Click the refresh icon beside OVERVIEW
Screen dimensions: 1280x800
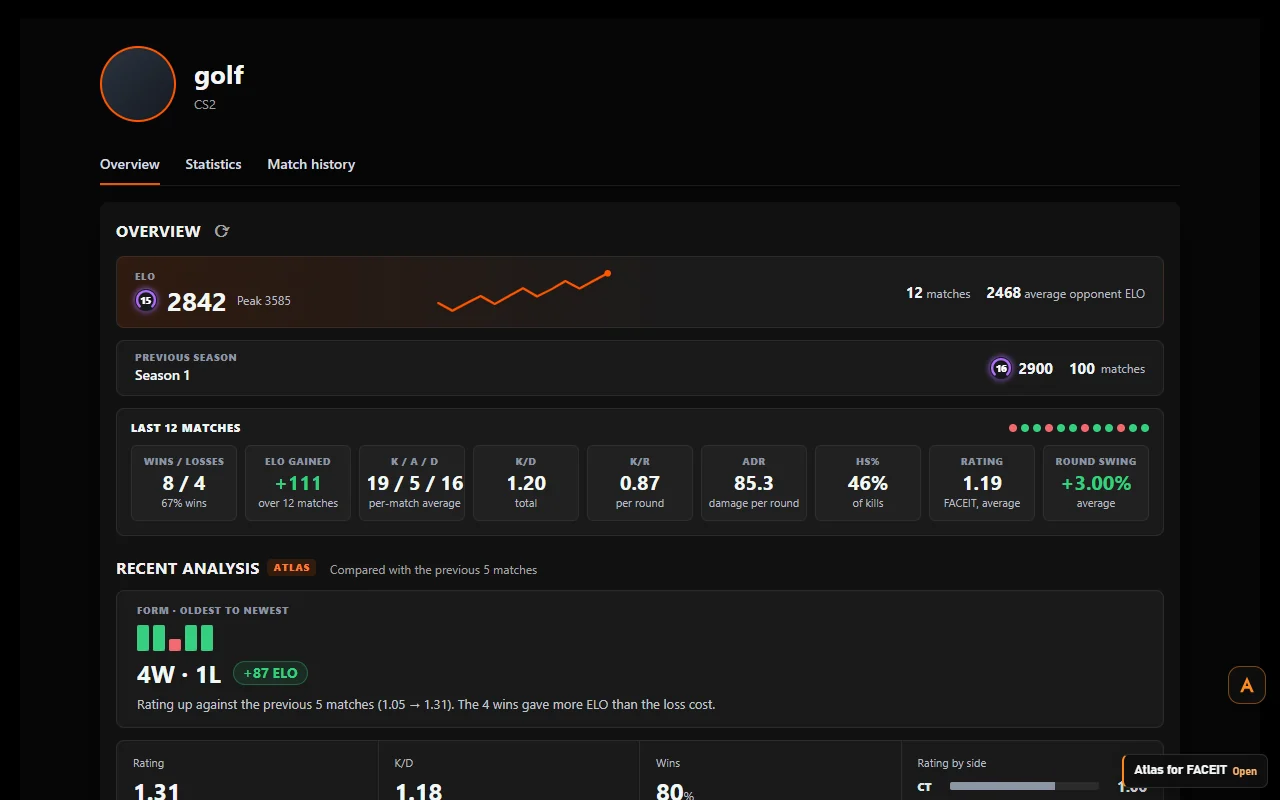coord(222,231)
